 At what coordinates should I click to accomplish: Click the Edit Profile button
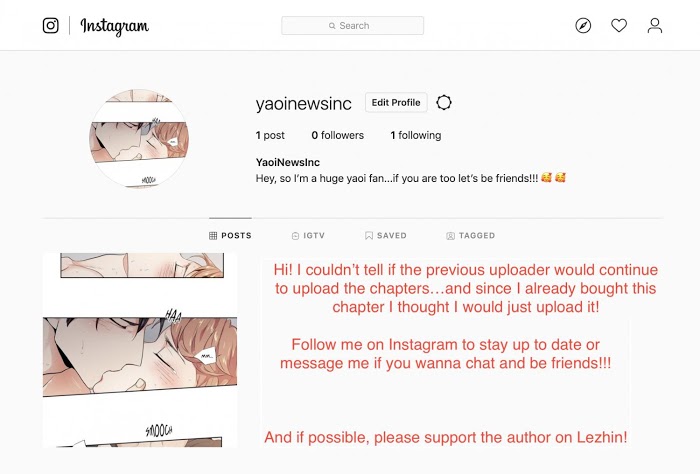[396, 103]
